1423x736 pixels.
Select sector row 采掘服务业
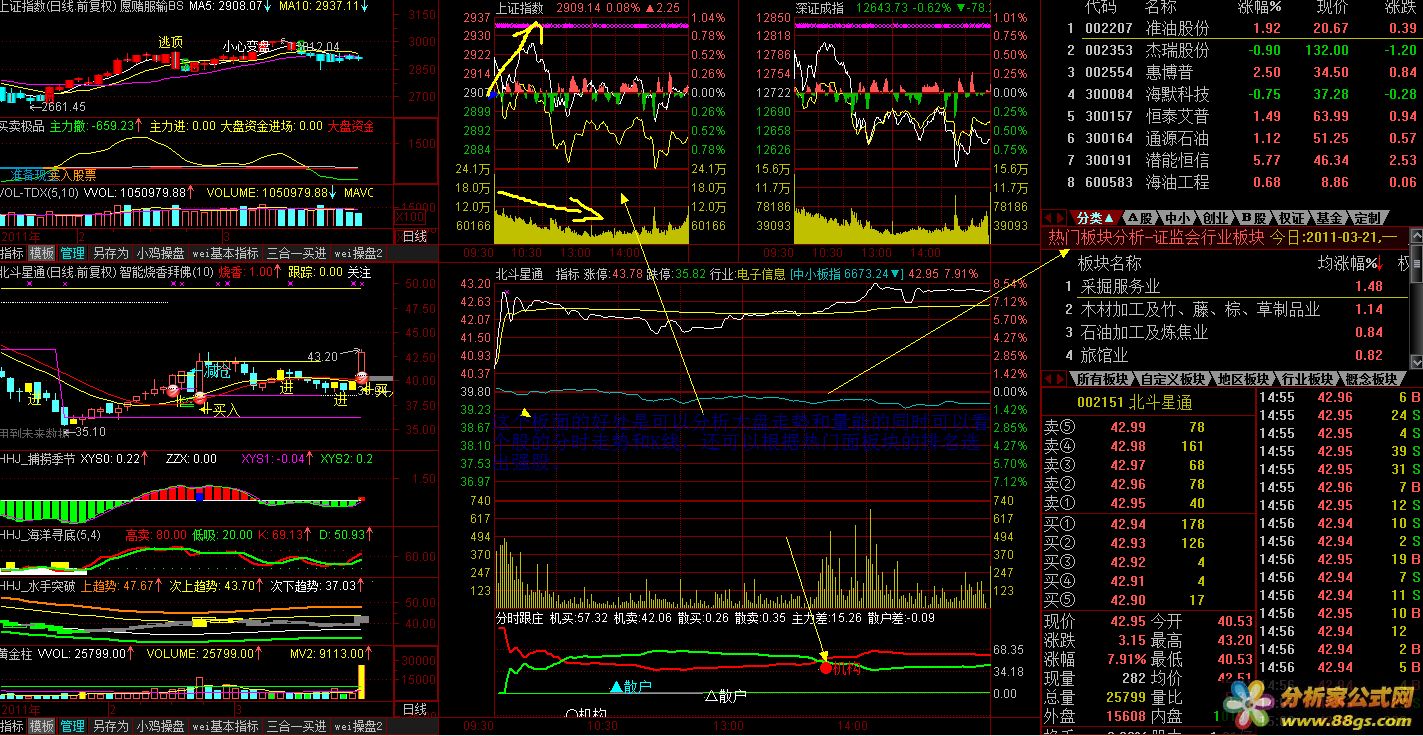click(x=1226, y=286)
